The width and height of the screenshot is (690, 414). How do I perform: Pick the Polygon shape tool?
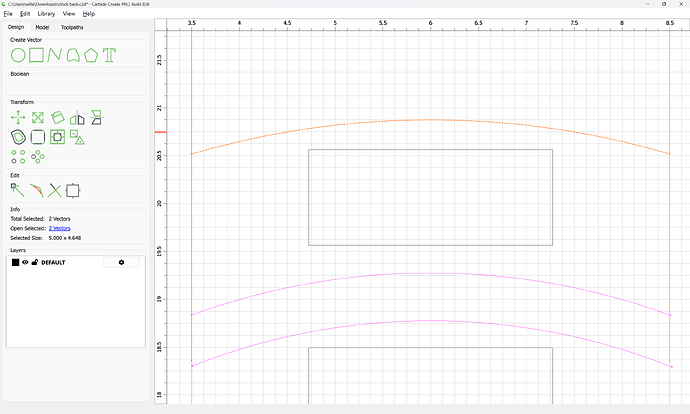click(91, 55)
